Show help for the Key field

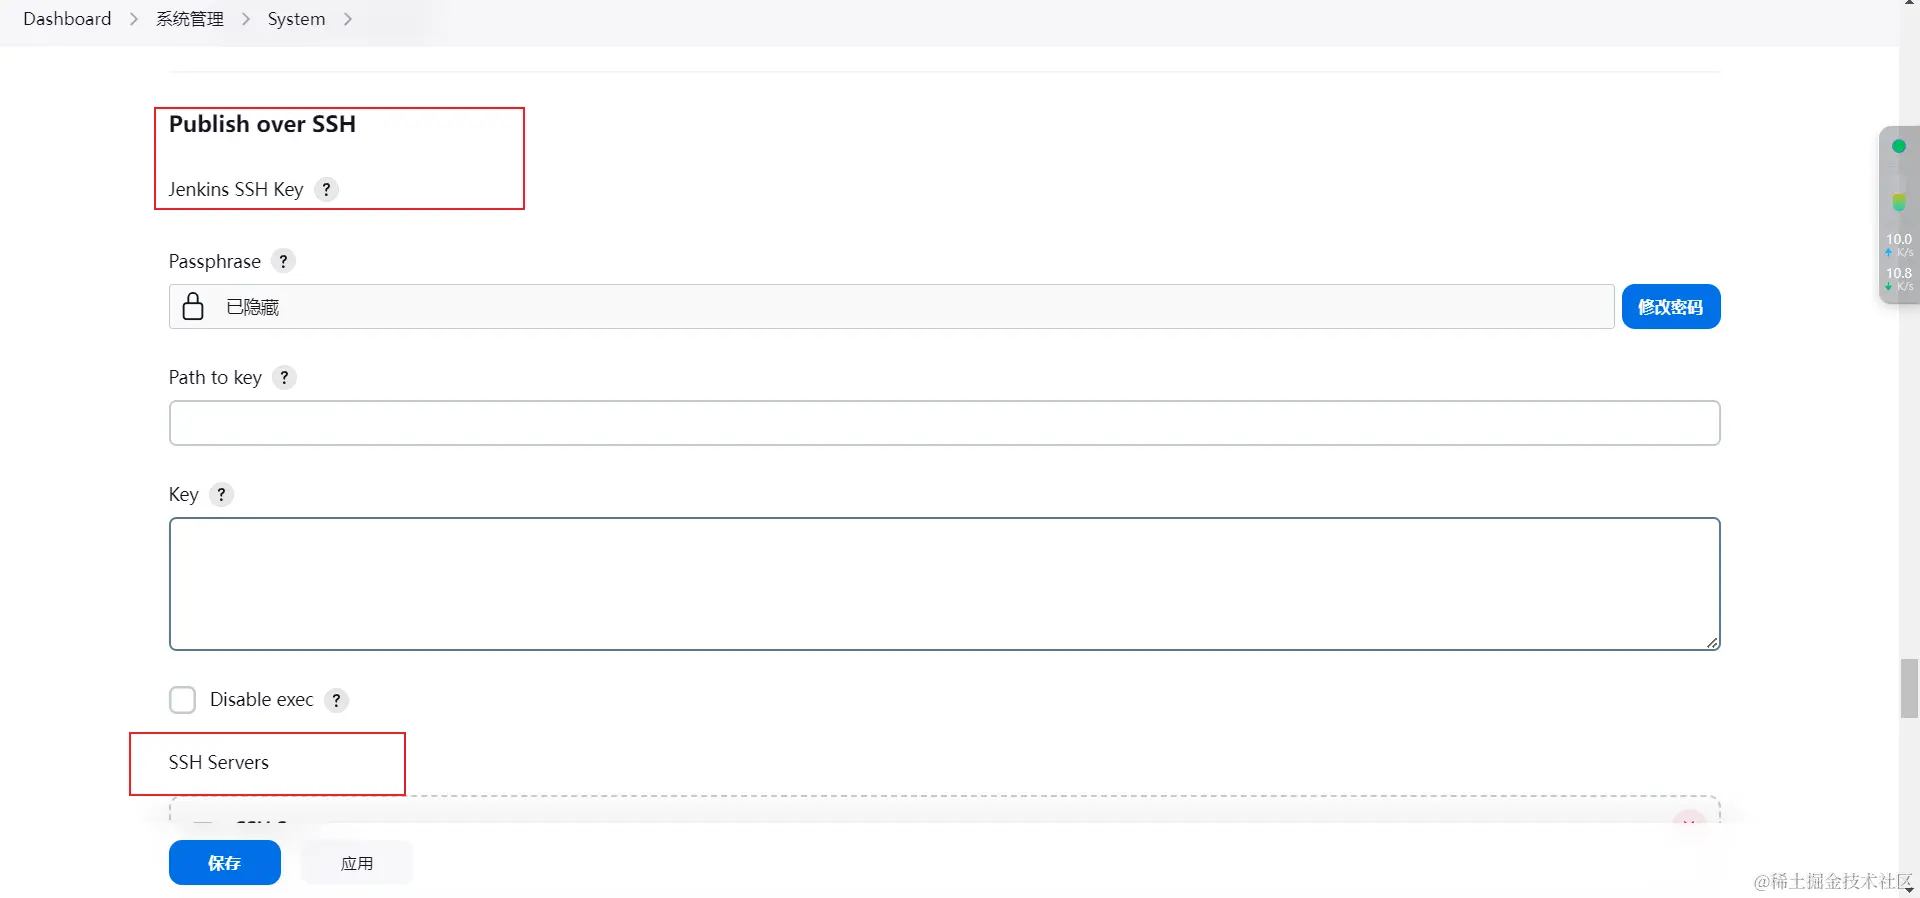click(x=222, y=495)
